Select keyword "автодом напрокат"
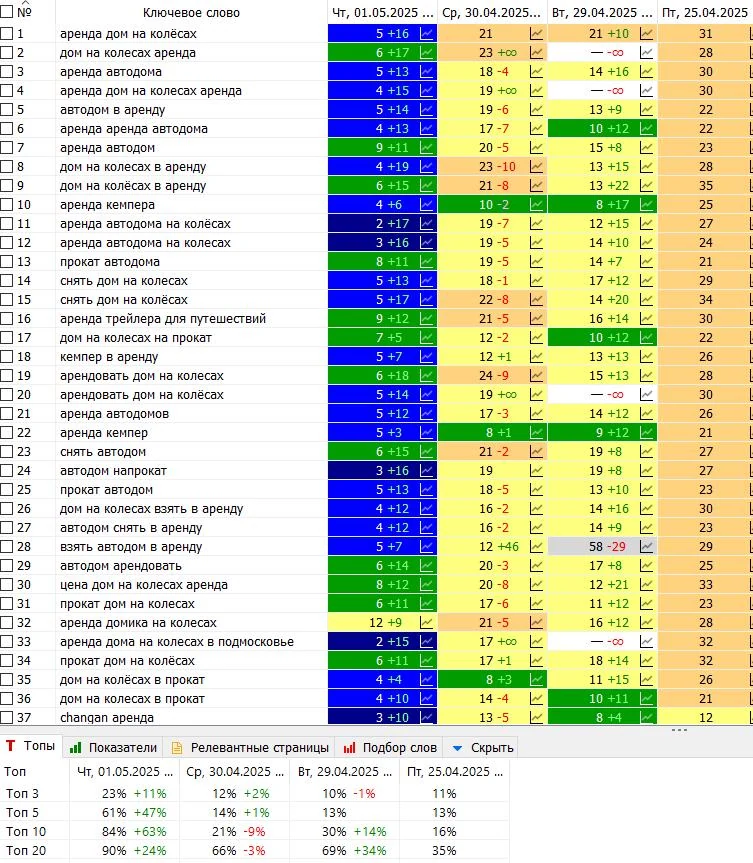 click(x=113, y=471)
